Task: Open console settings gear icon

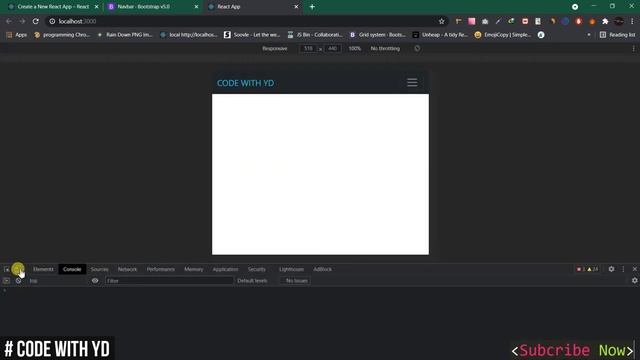Action: point(634,280)
